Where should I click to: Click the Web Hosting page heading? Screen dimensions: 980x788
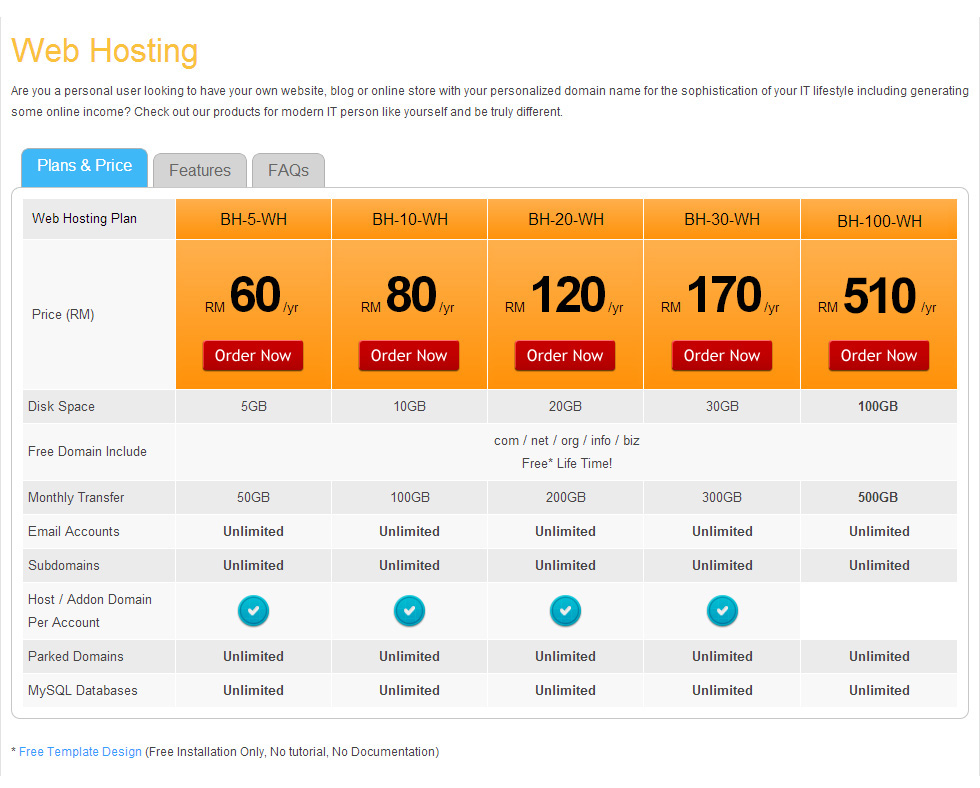[105, 51]
